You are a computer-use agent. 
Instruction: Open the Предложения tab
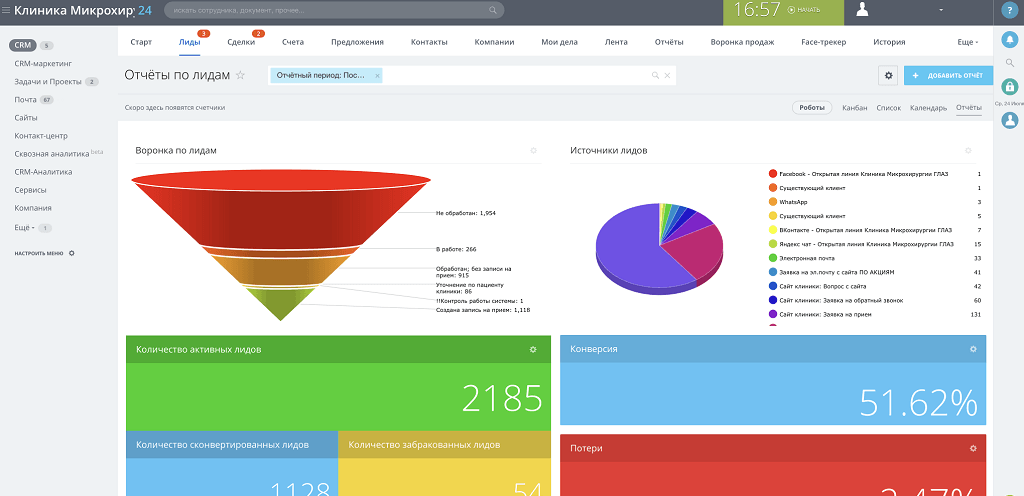[x=357, y=42]
